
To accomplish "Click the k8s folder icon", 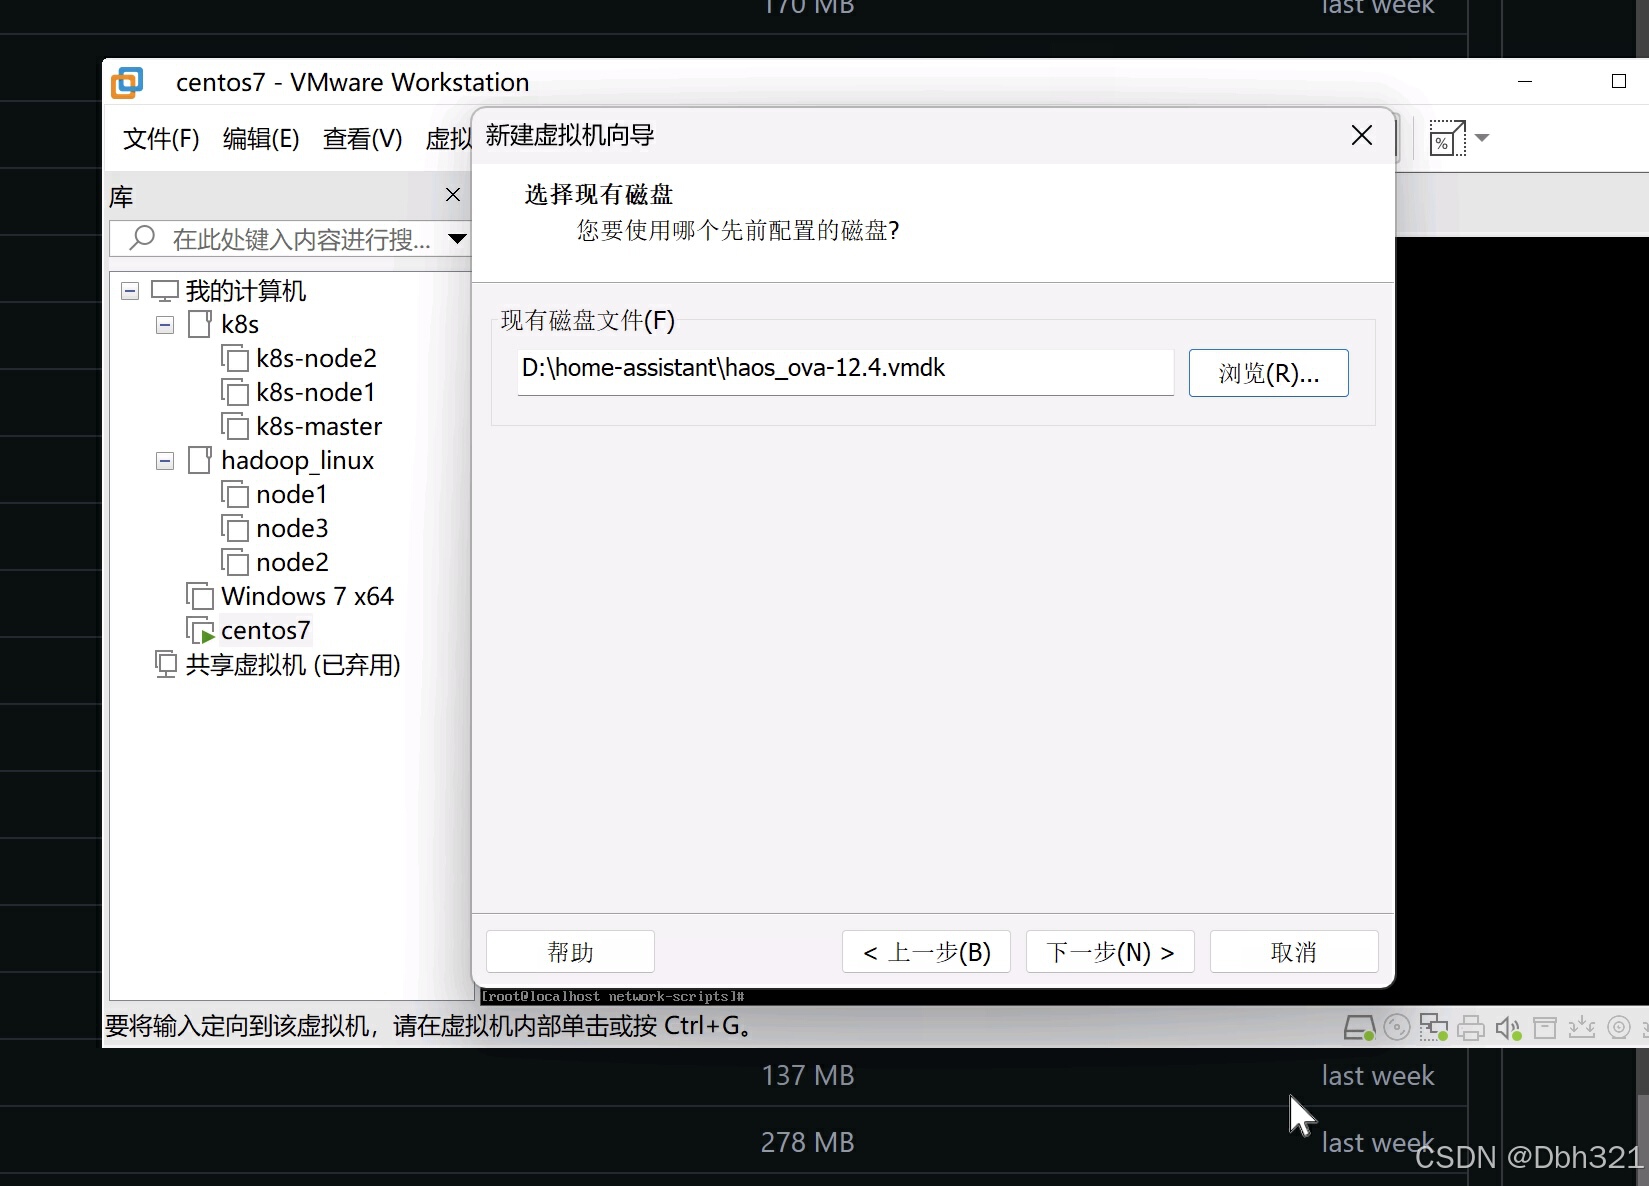I will coord(200,324).
